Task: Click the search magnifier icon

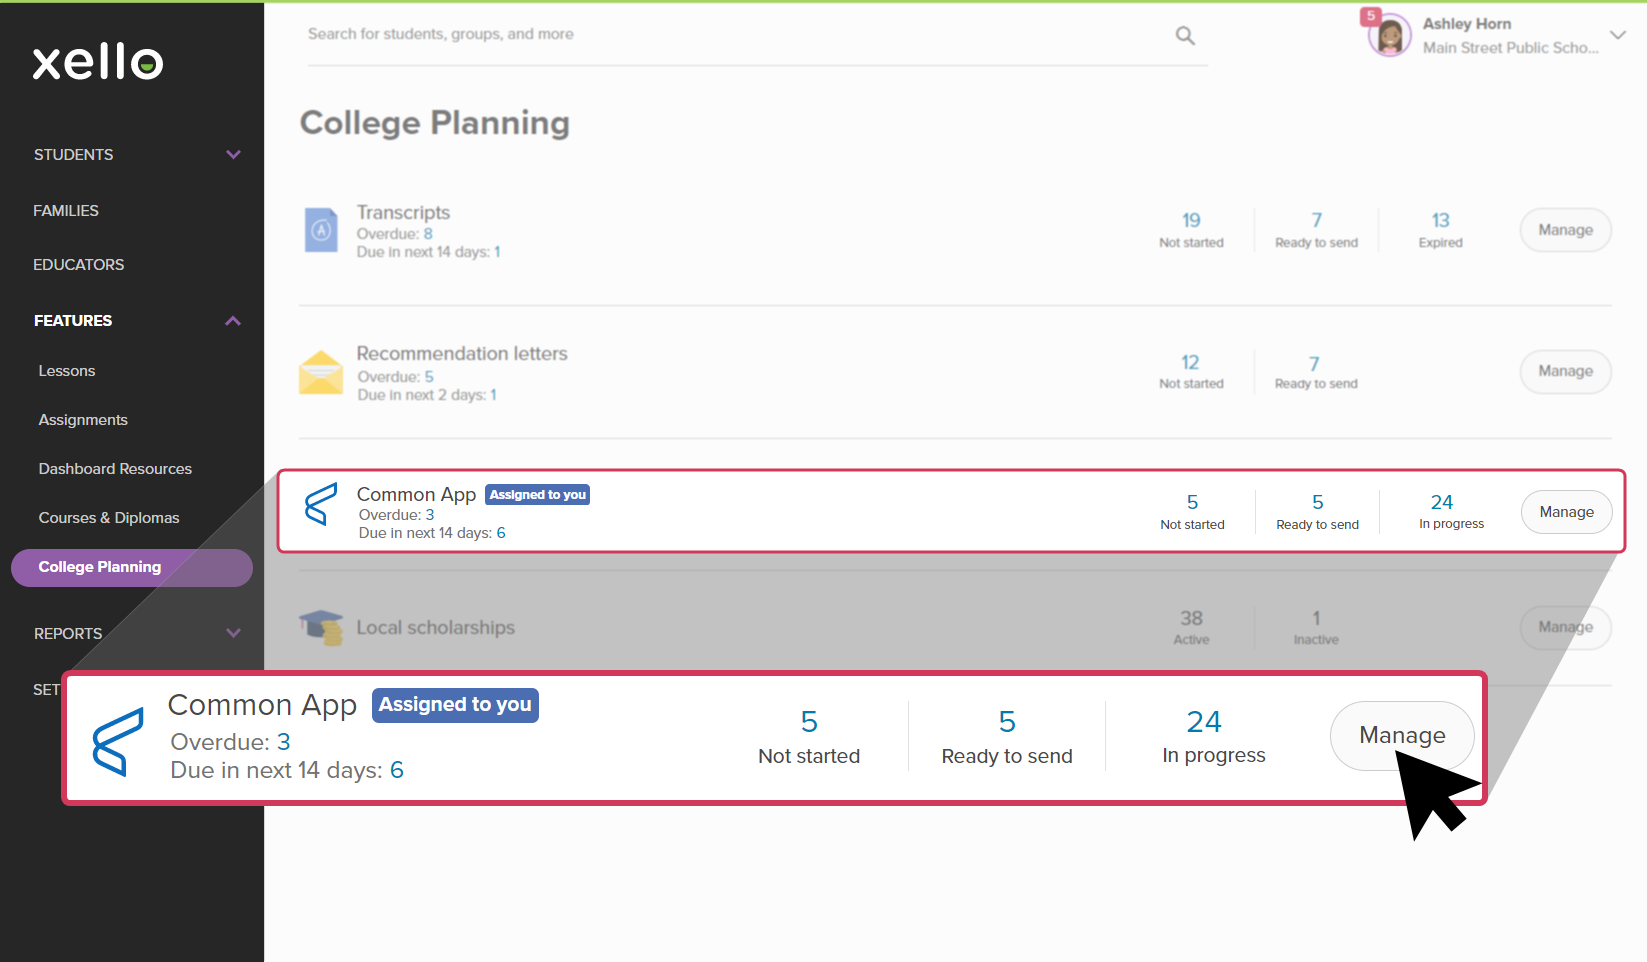Action: pyautogui.click(x=1185, y=35)
